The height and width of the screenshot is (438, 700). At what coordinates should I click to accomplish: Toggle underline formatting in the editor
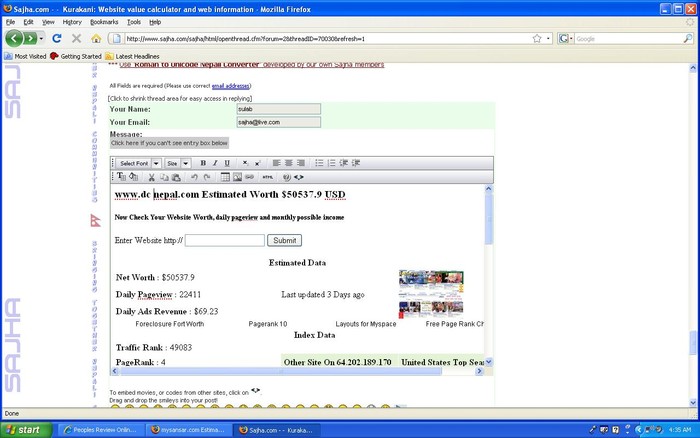(227, 163)
